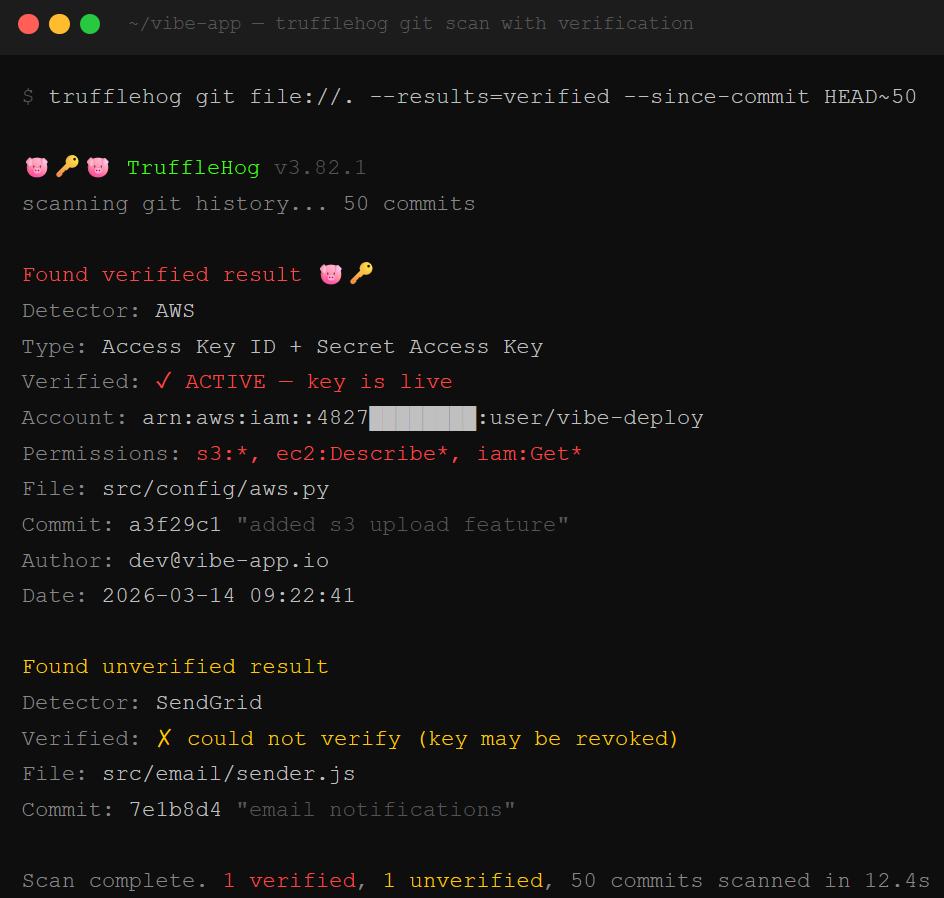Click yellow 'Found unverified result' heading

point(175,667)
